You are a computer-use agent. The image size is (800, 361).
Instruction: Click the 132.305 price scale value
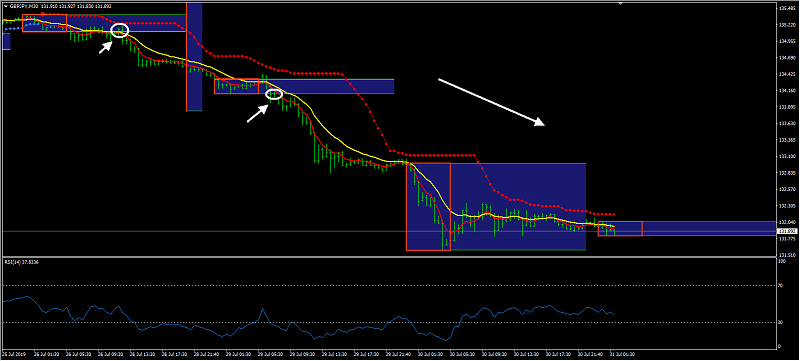786,205
